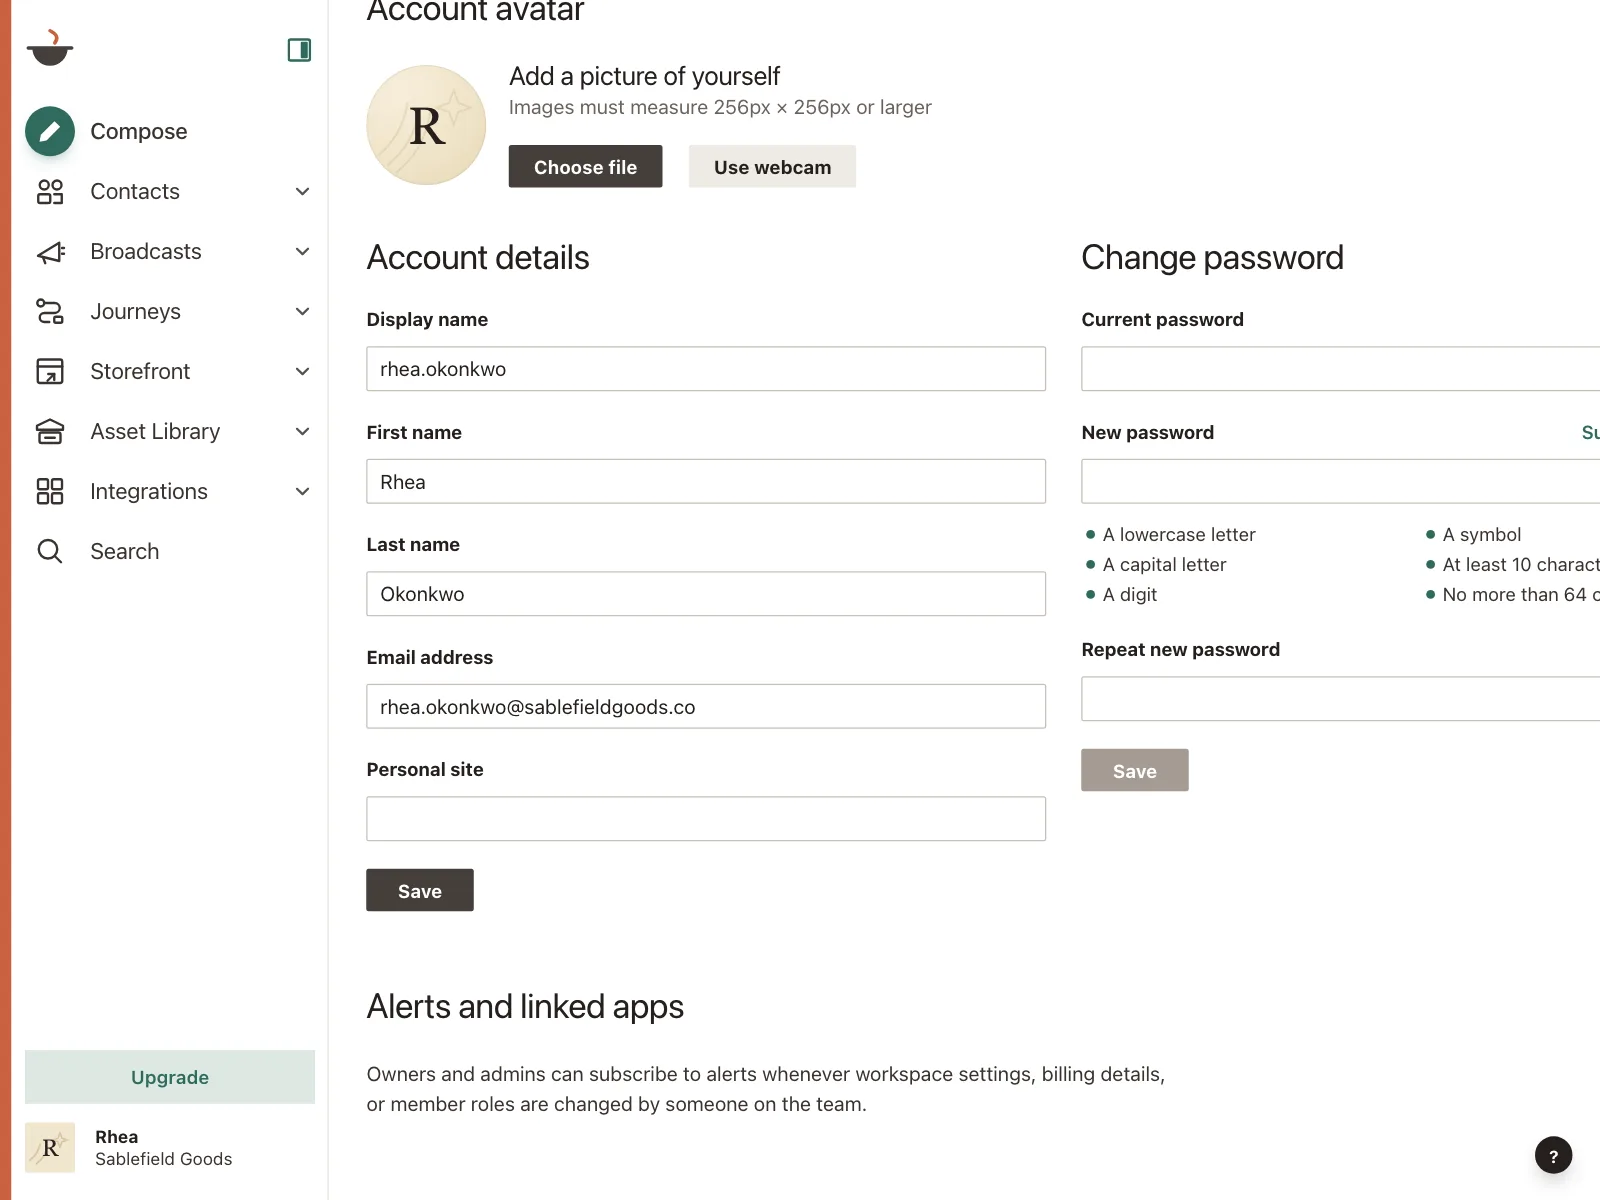The height and width of the screenshot is (1200, 1600).
Task: Click the Upgrade button
Action: 170,1077
